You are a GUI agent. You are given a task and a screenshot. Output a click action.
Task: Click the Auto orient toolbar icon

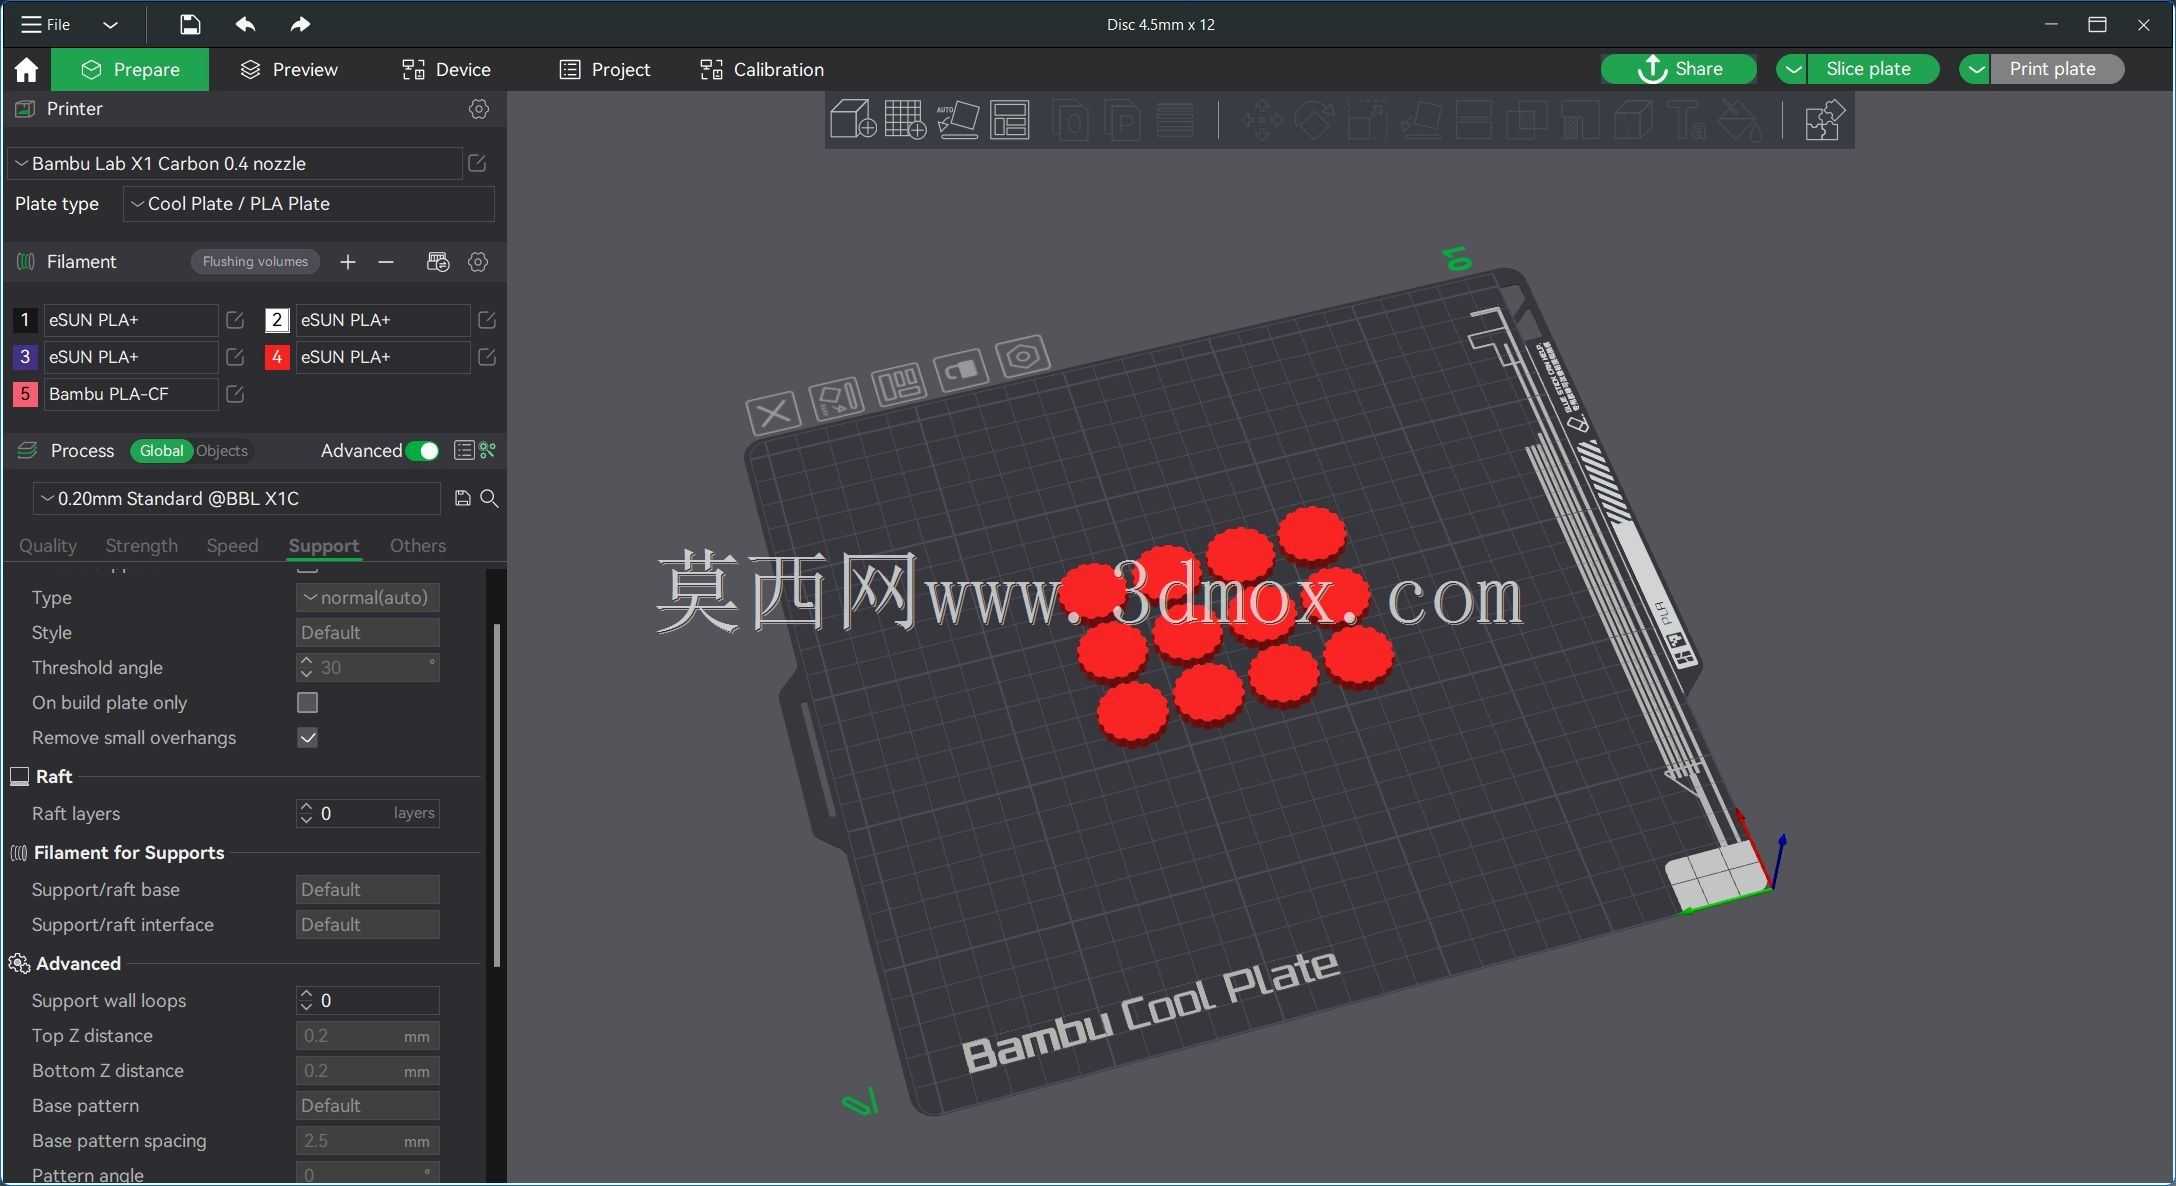point(958,120)
